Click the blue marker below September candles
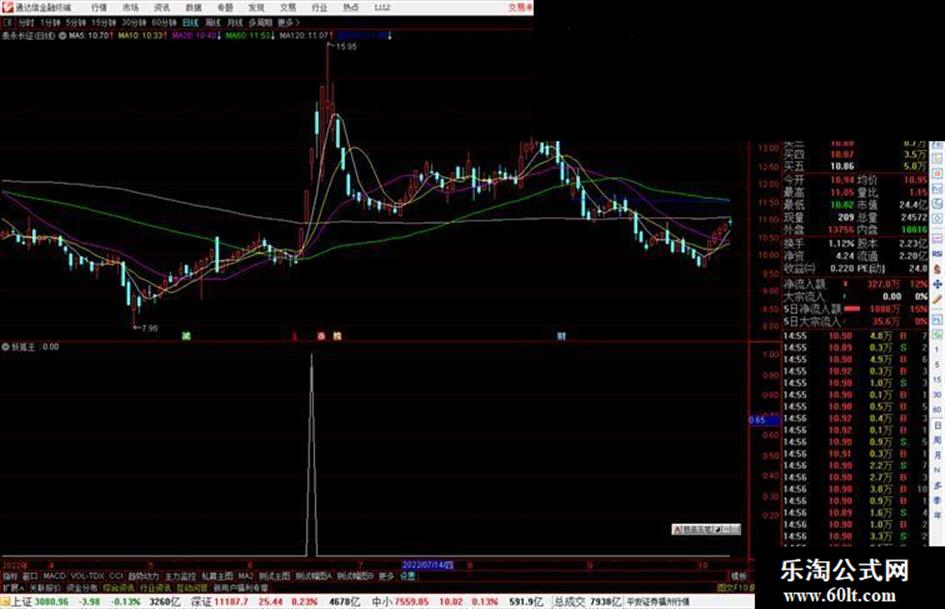 [x=561, y=336]
